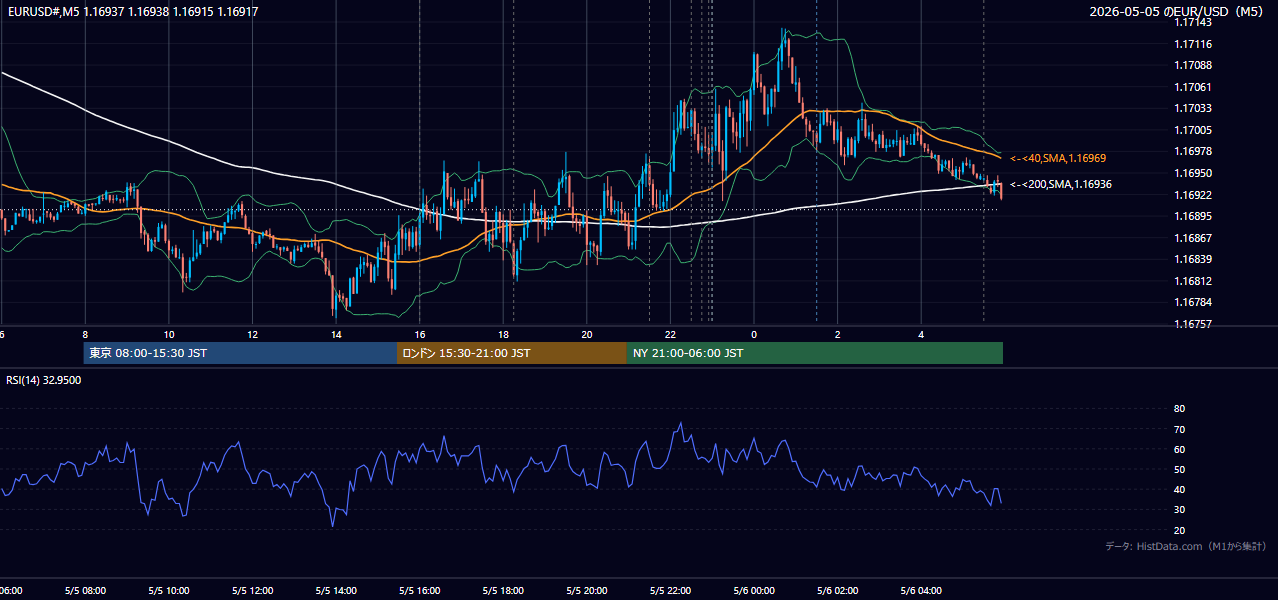Click hour 8 tick under price chart

point(85,335)
